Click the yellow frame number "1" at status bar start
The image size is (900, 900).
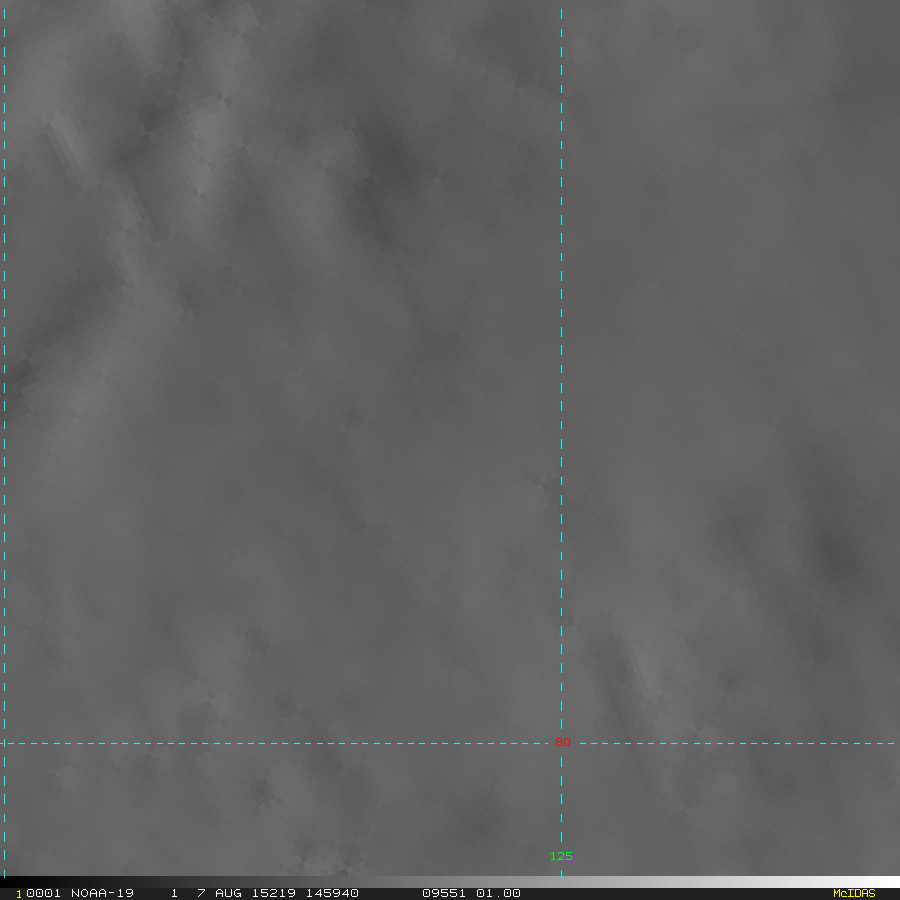coord(19,894)
